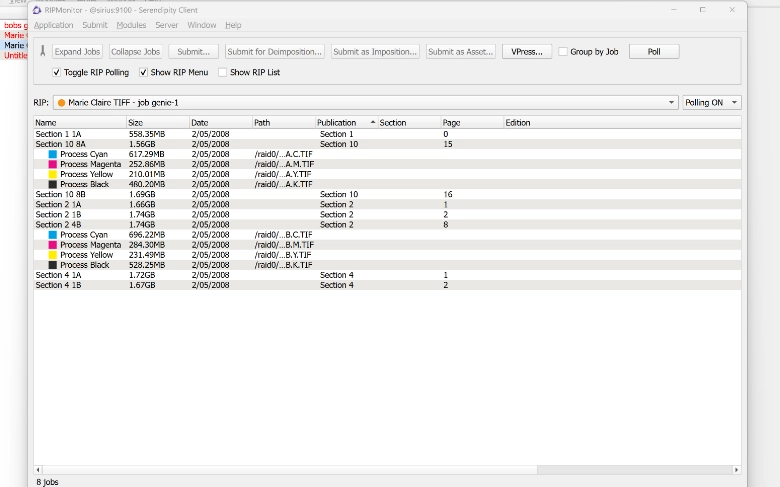
Task: Click the Collapse Jobs button
Action: [135, 52]
